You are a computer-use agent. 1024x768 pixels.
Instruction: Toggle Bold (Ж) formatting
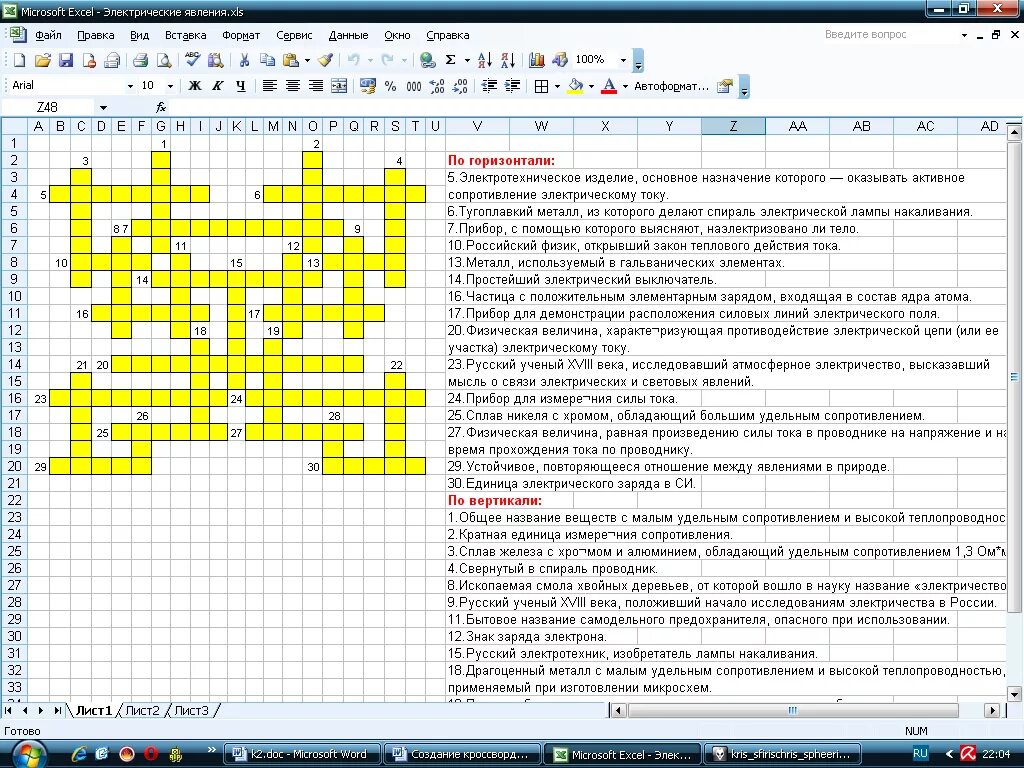(x=195, y=86)
